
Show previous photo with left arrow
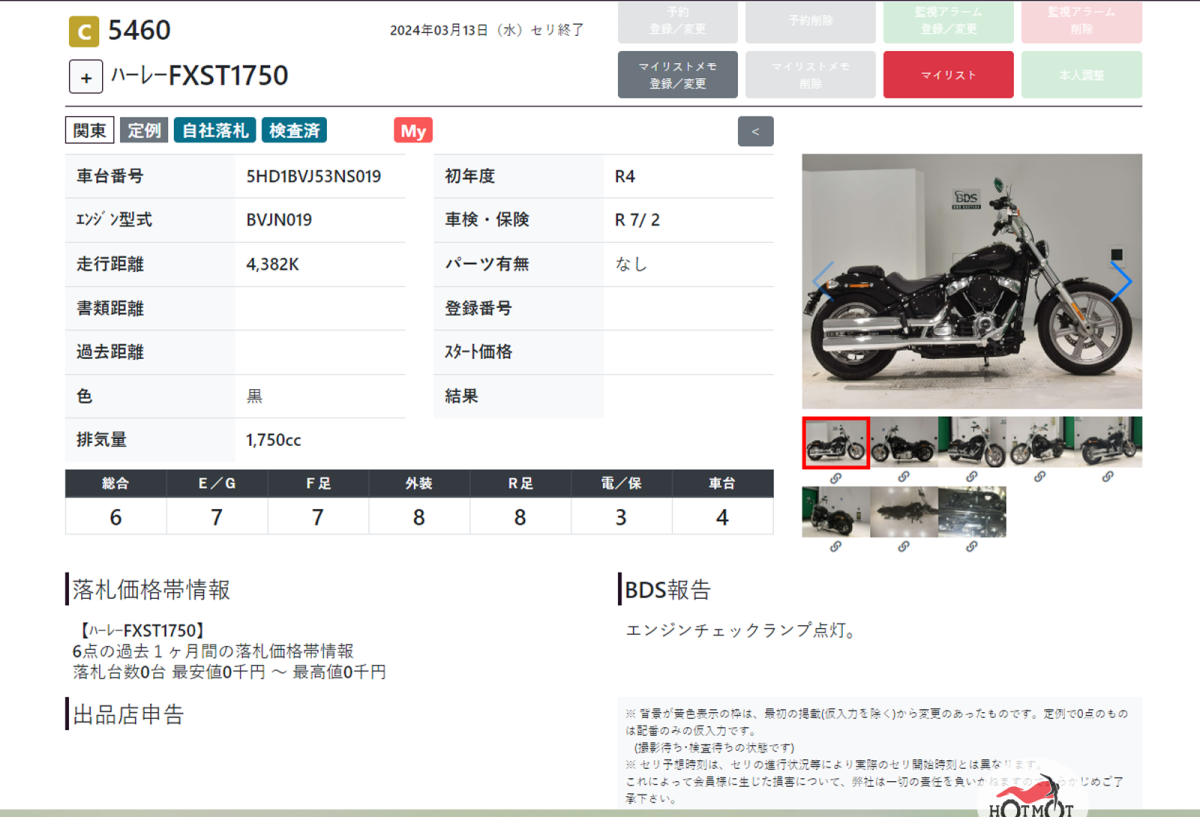pyautogui.click(x=823, y=281)
